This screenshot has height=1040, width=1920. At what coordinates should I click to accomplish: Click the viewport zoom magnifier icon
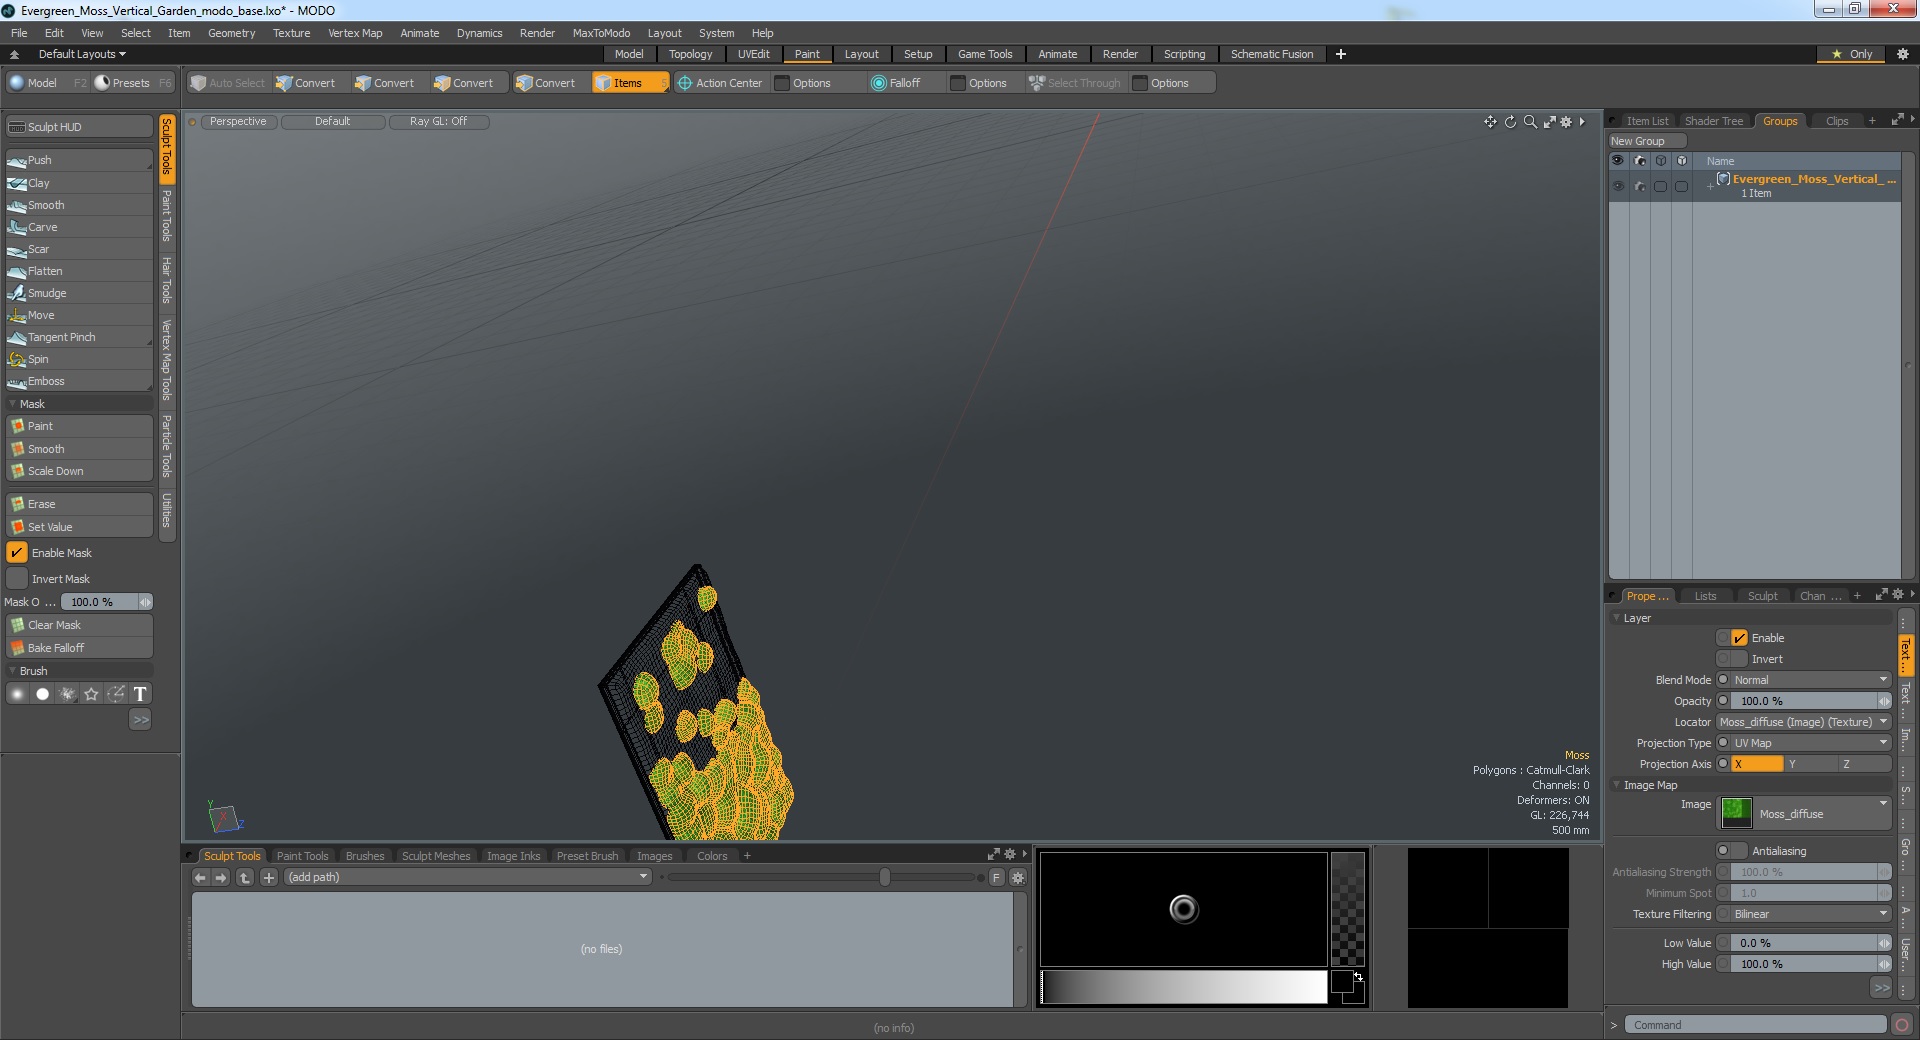pos(1530,122)
